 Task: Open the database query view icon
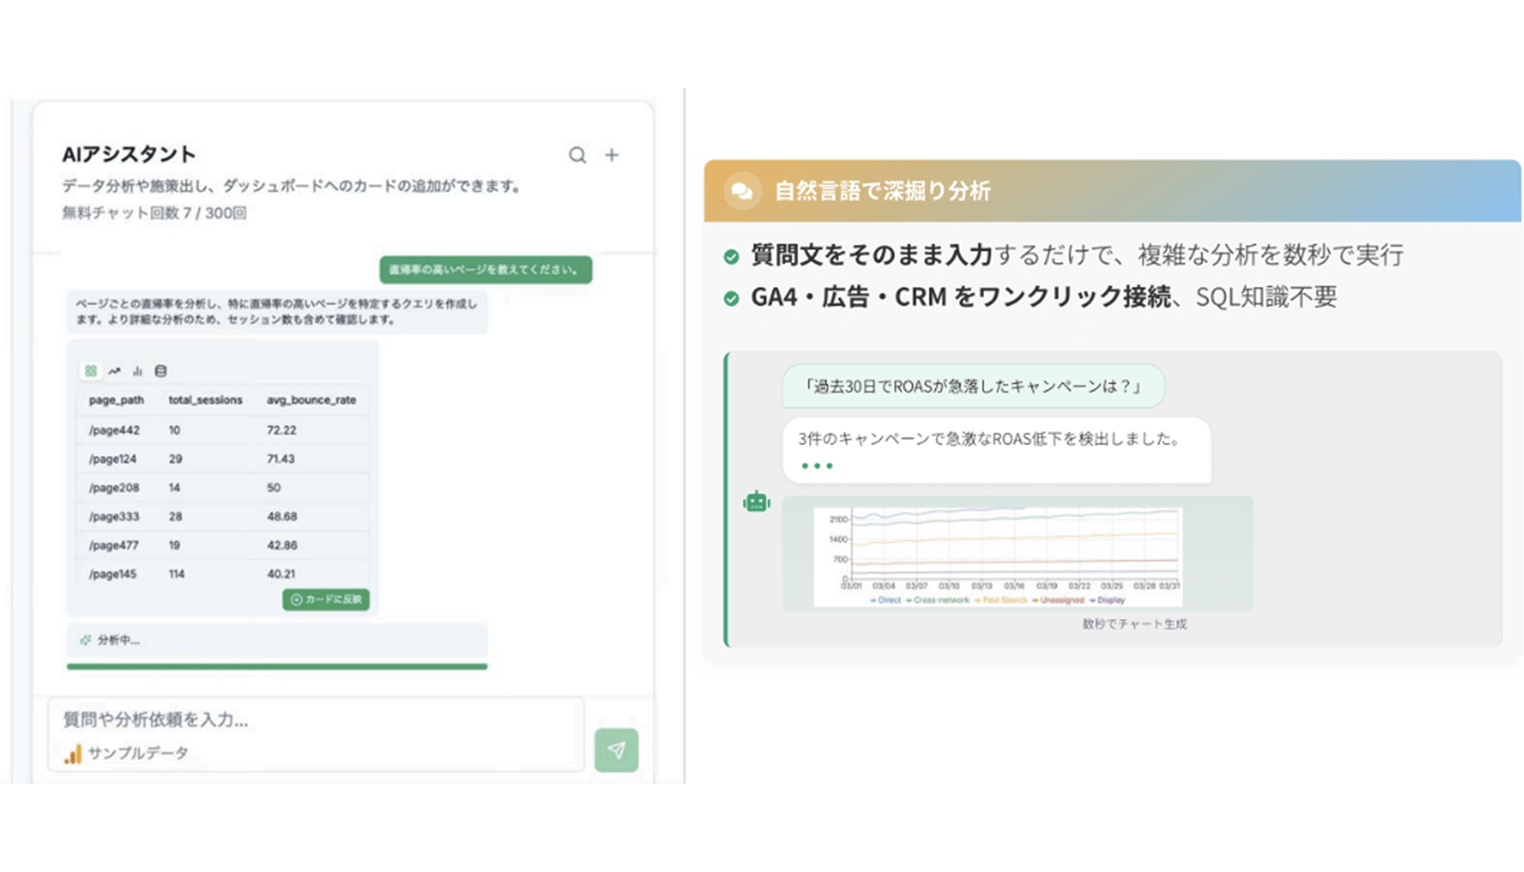click(x=160, y=371)
